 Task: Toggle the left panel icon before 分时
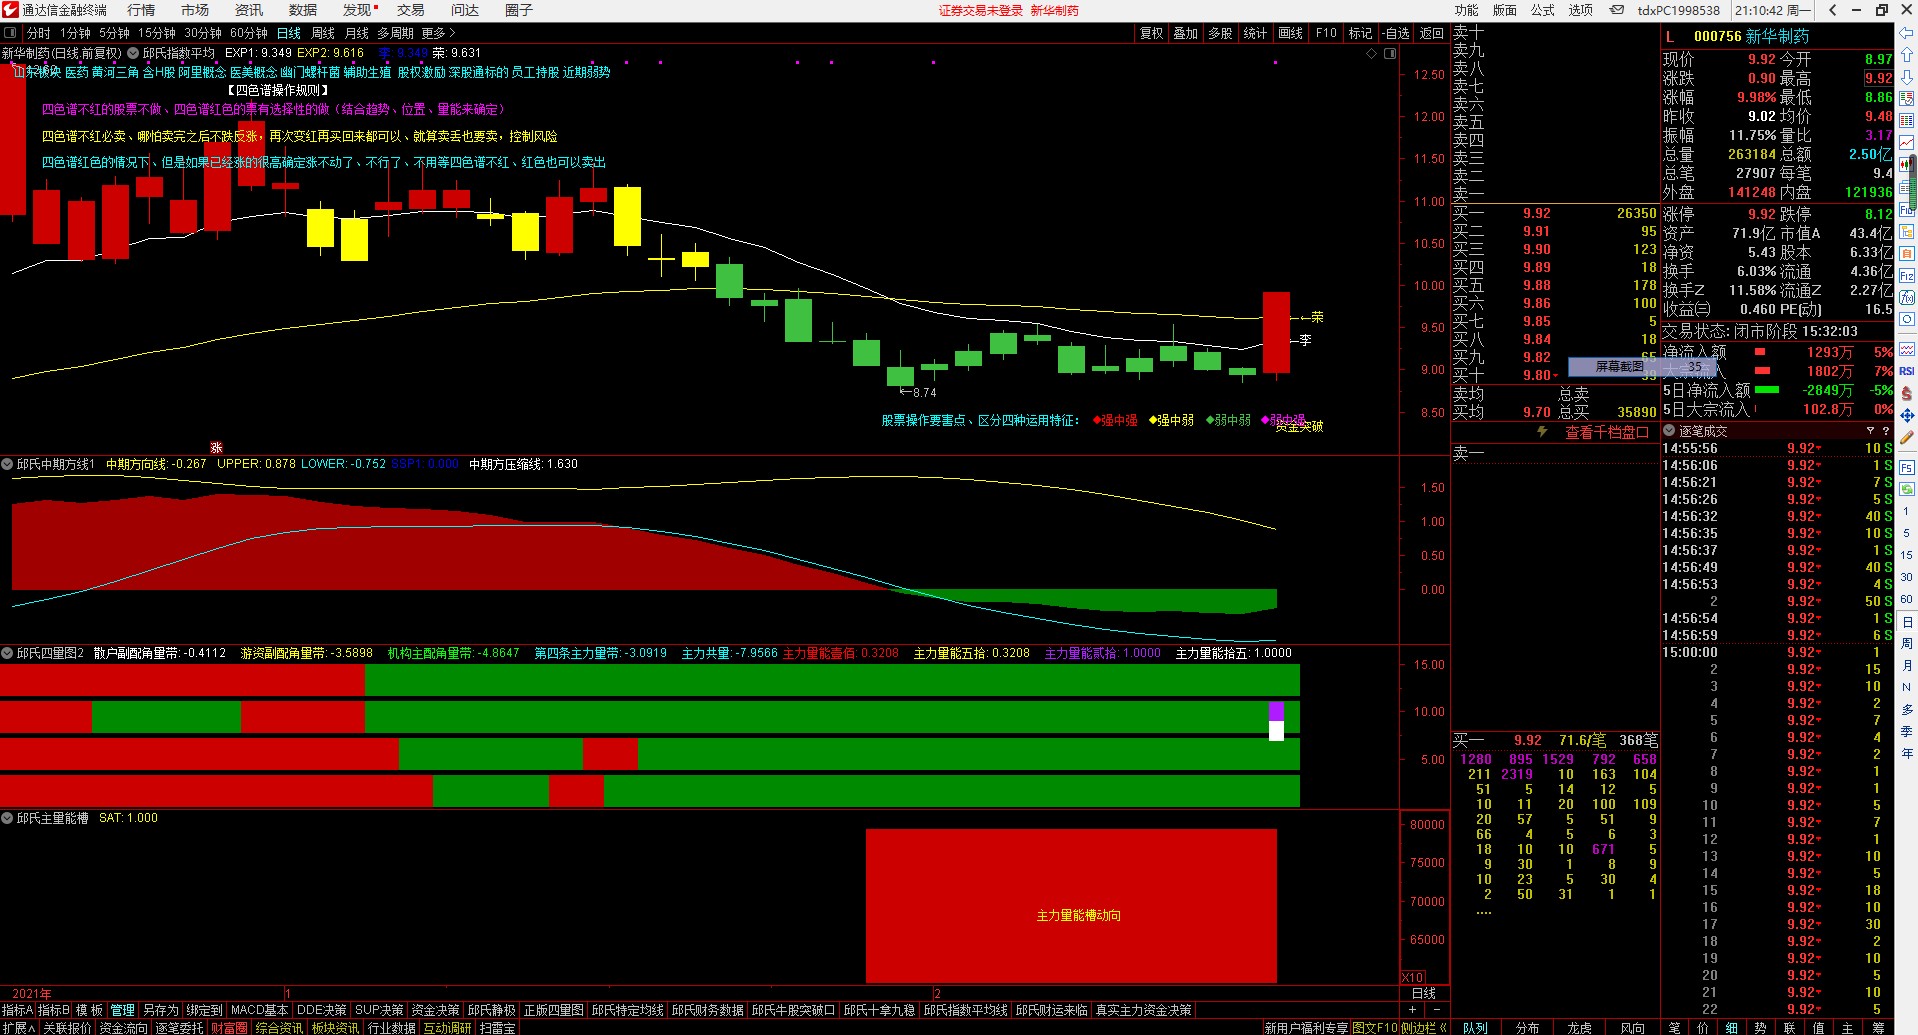coord(10,33)
